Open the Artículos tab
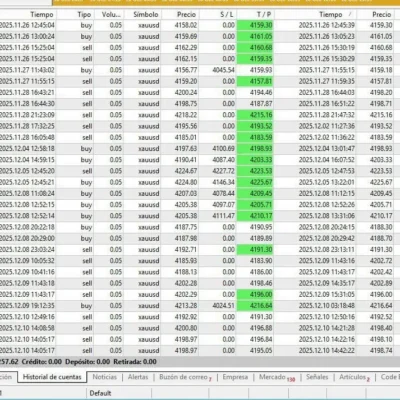 (x=354, y=377)
